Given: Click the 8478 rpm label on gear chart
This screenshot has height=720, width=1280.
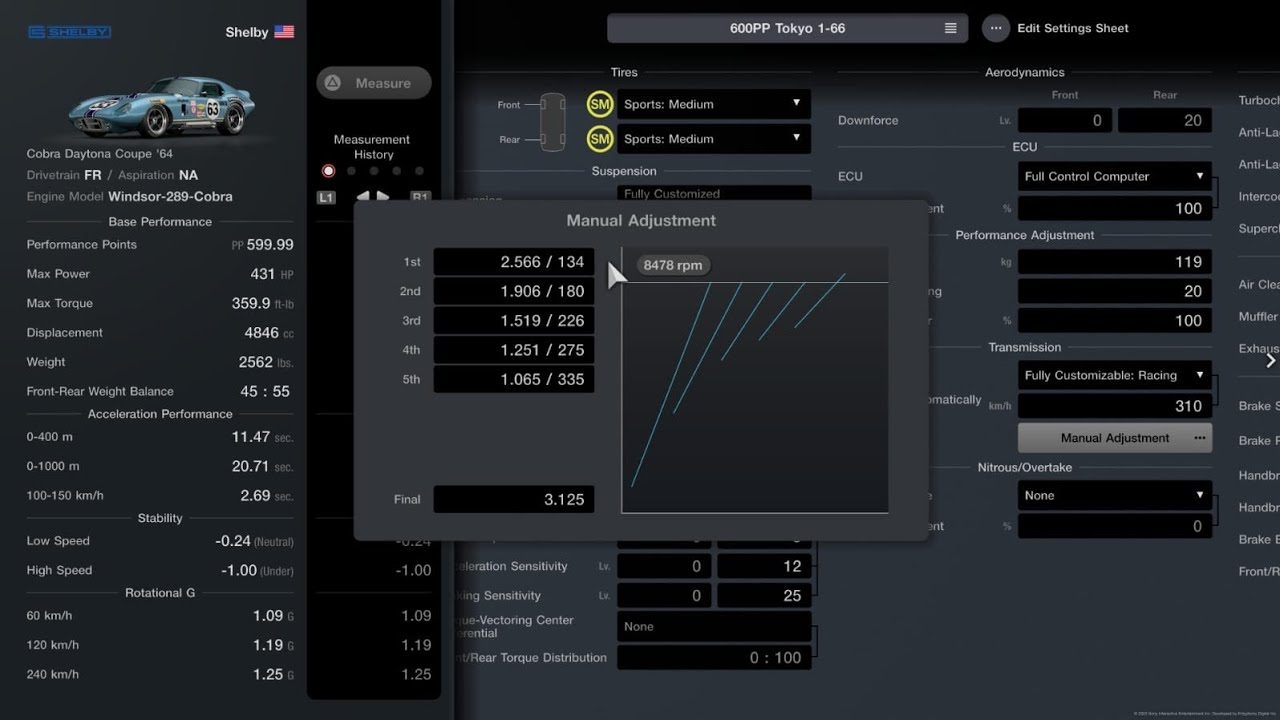Looking at the screenshot, I should pos(672,265).
